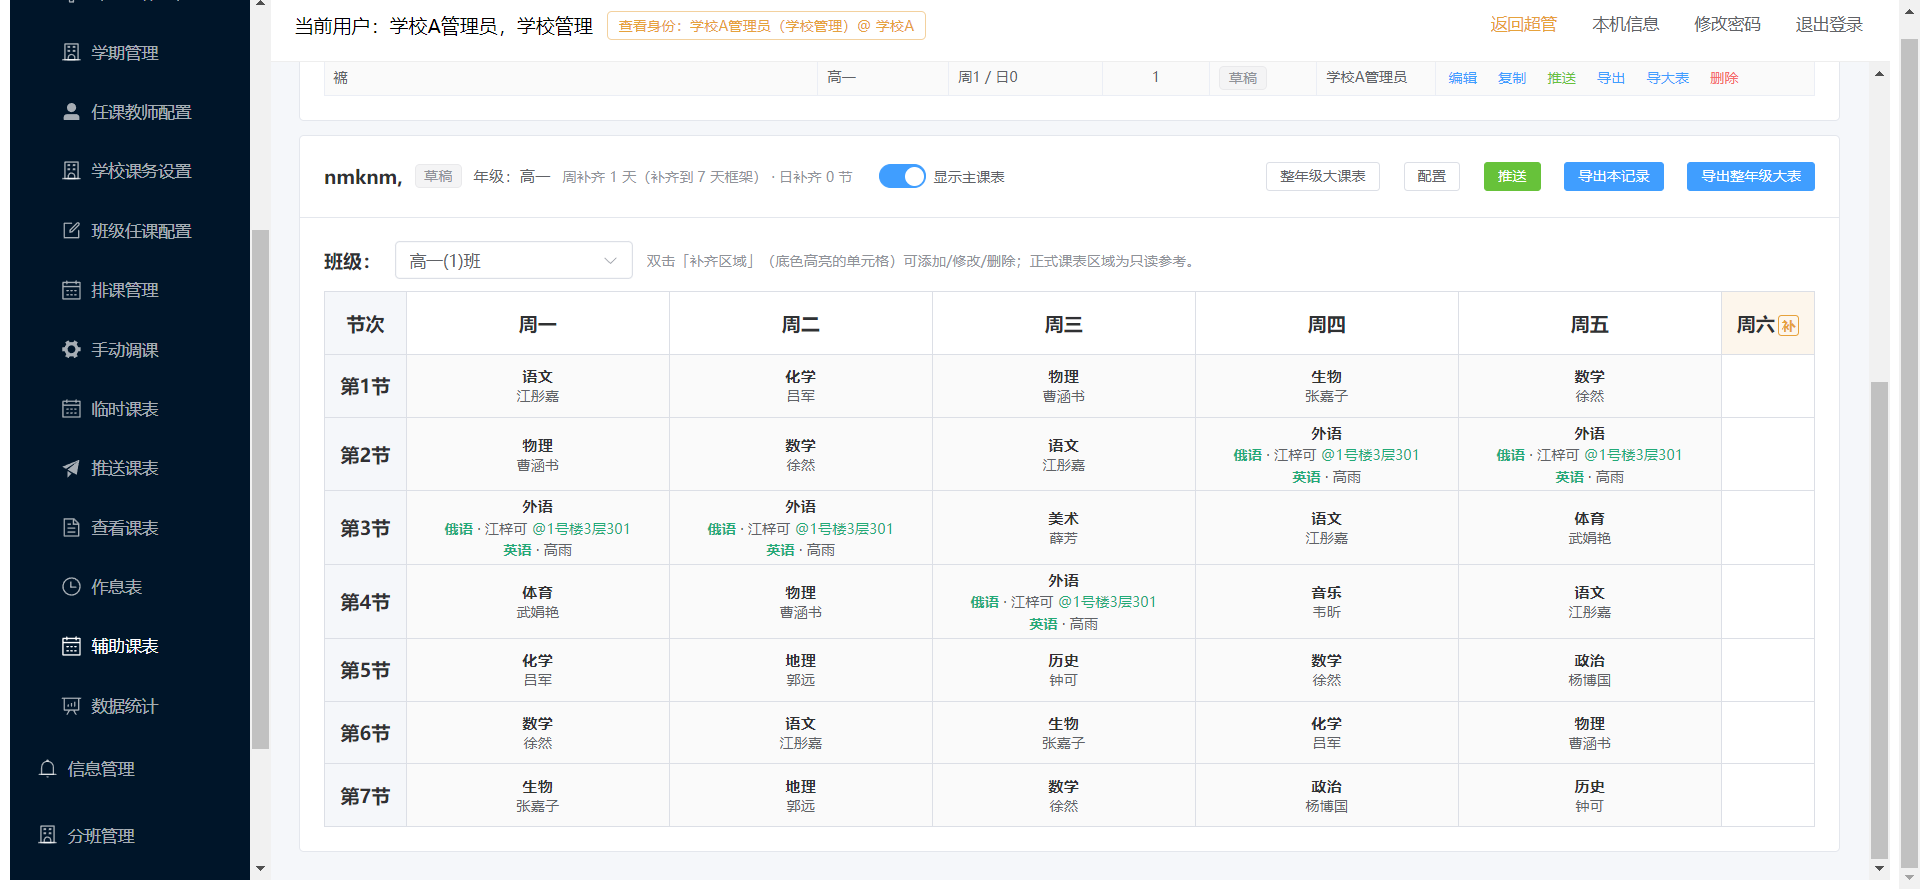Screen dimensions: 1920x889
Task: Click the 周六 第1节 empty supplement cell
Action: tap(1767, 386)
